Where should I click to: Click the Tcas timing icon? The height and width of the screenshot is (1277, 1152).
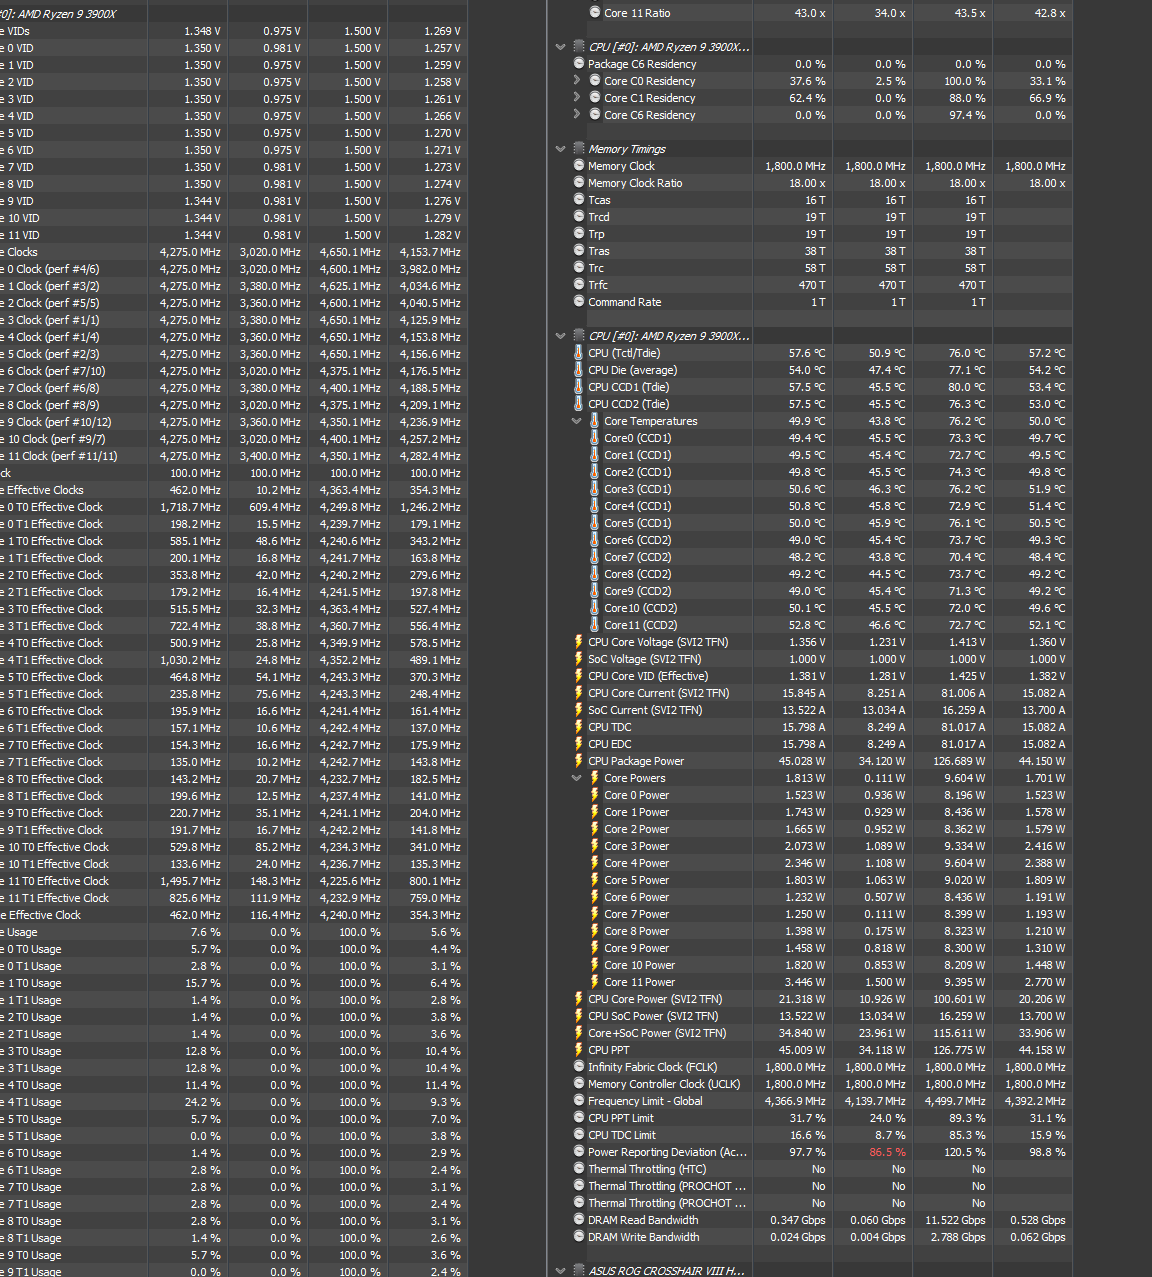tap(579, 200)
